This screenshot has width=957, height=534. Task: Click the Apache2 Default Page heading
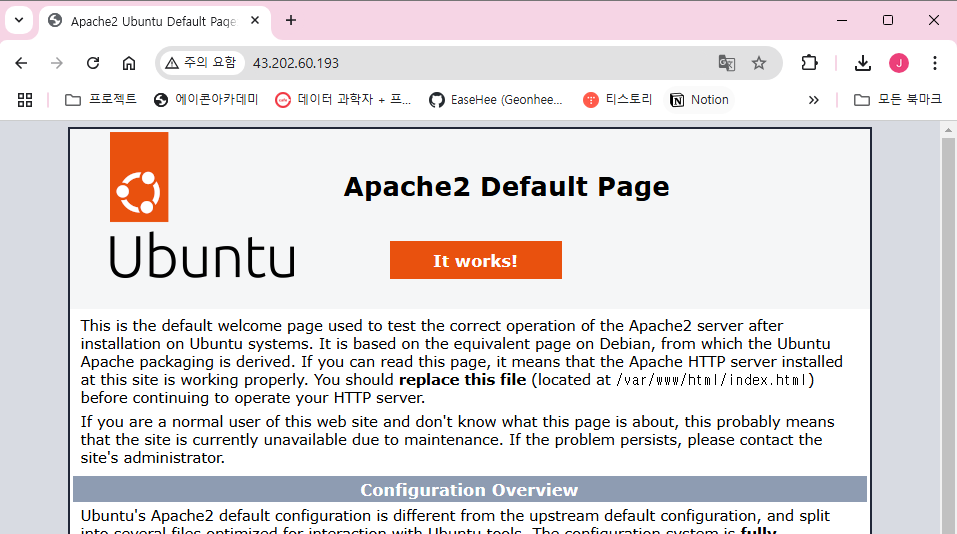(506, 187)
